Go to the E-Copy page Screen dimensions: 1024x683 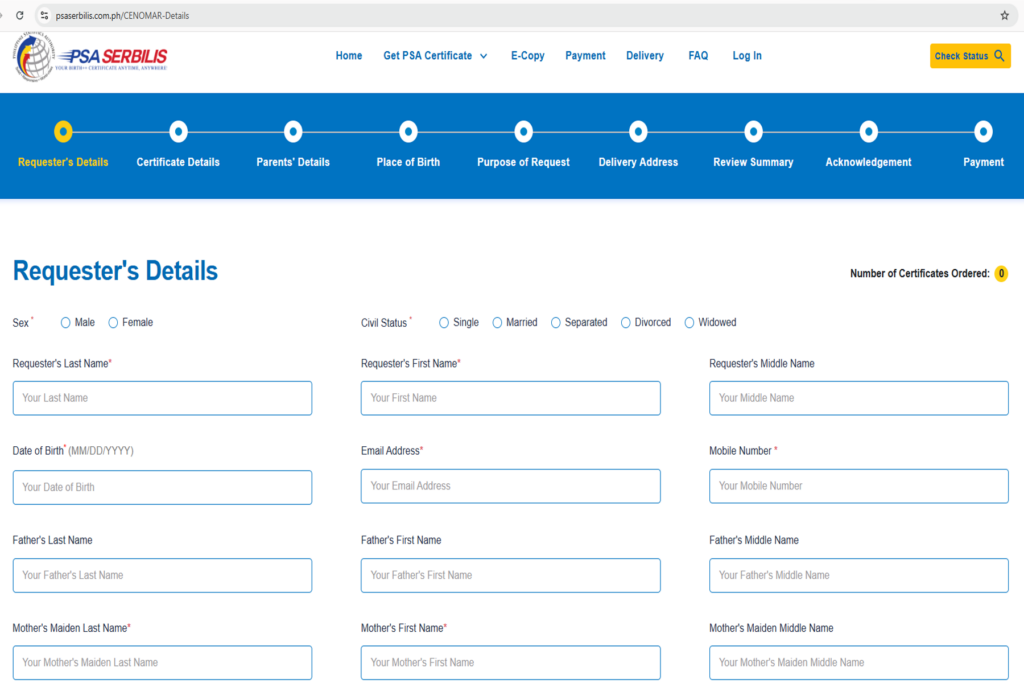pos(528,56)
